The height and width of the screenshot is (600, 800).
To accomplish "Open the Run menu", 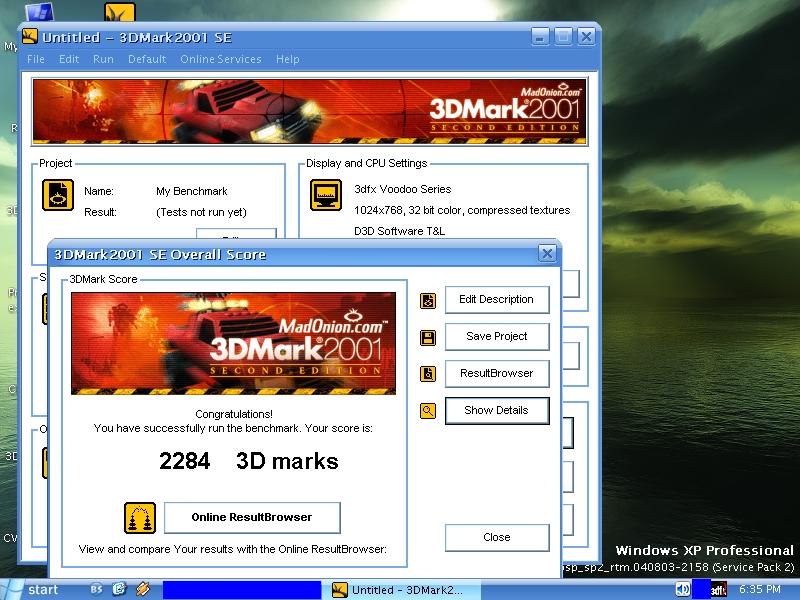I will 103,59.
